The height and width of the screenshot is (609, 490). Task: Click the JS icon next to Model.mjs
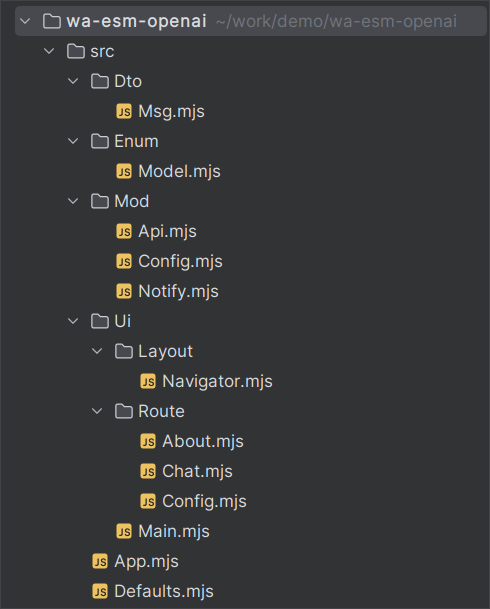click(x=124, y=171)
